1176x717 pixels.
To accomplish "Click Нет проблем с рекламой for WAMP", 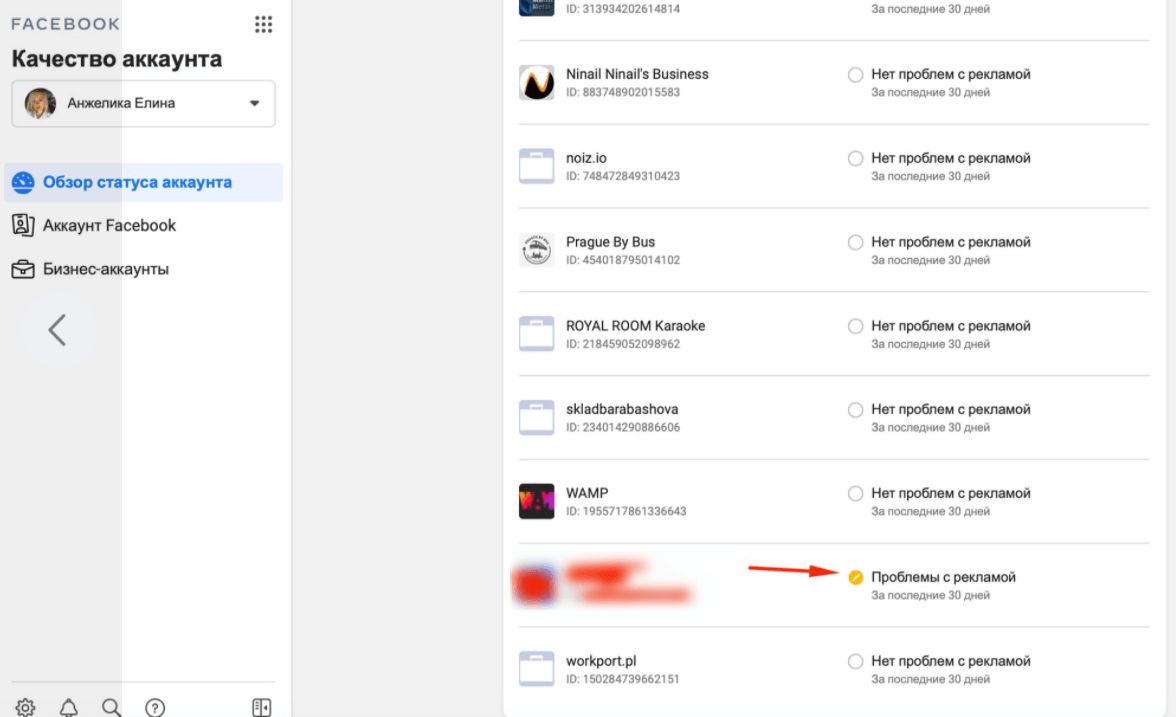I will [x=950, y=494].
